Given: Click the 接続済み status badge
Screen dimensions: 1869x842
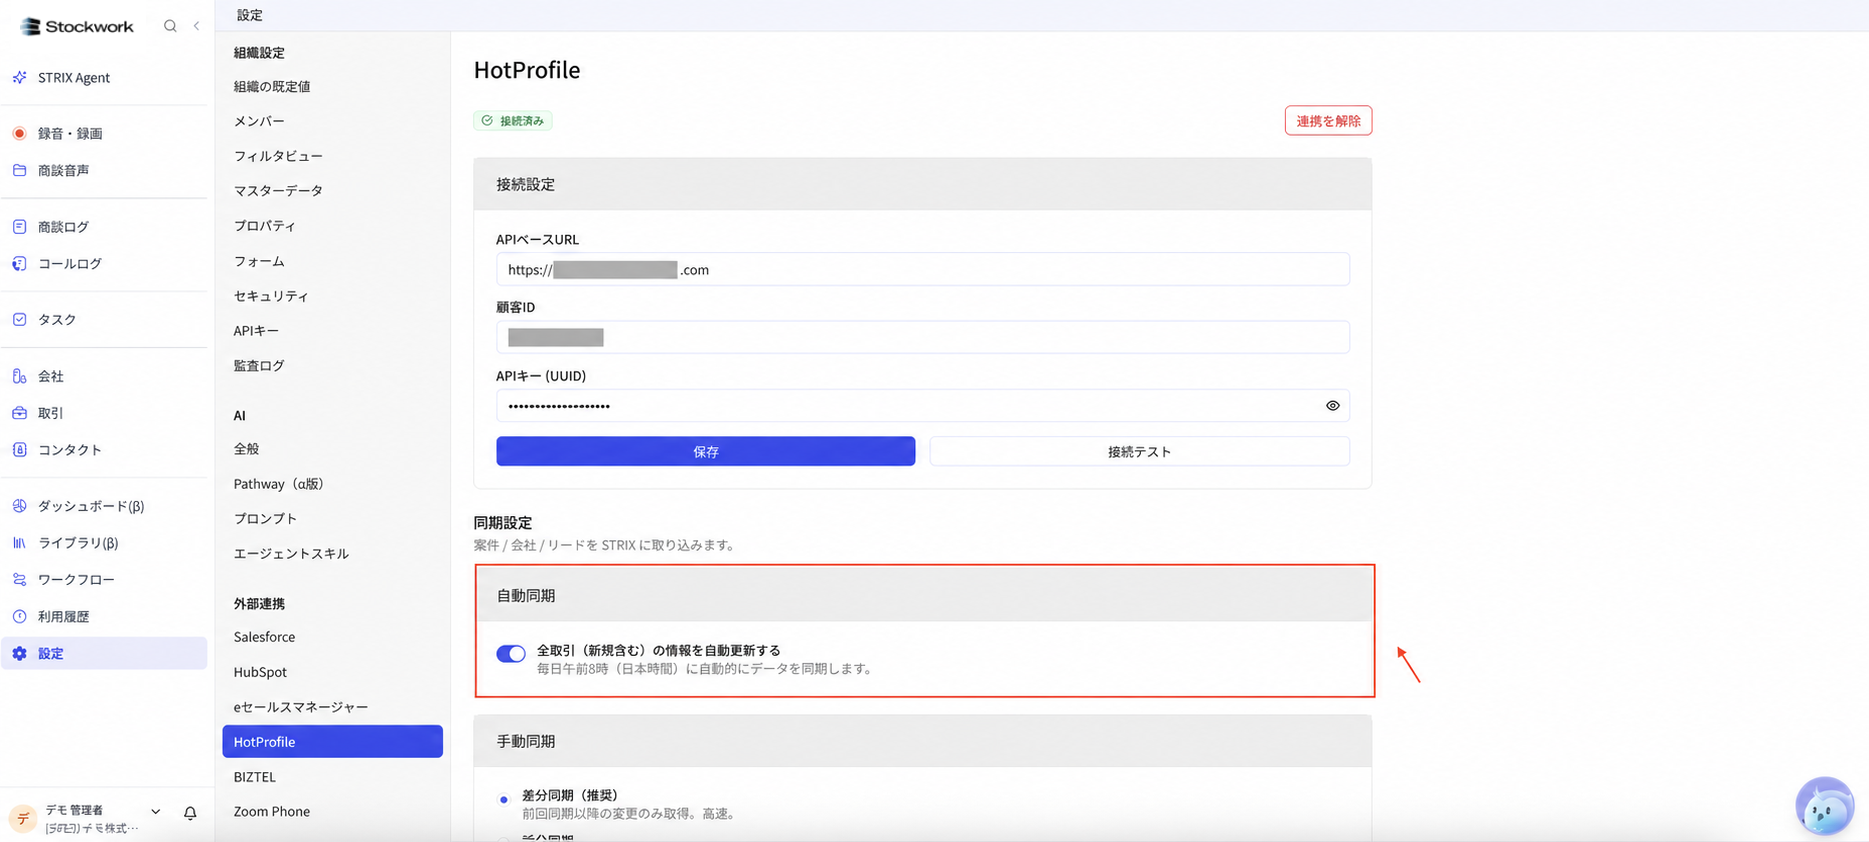Looking at the screenshot, I should [512, 121].
